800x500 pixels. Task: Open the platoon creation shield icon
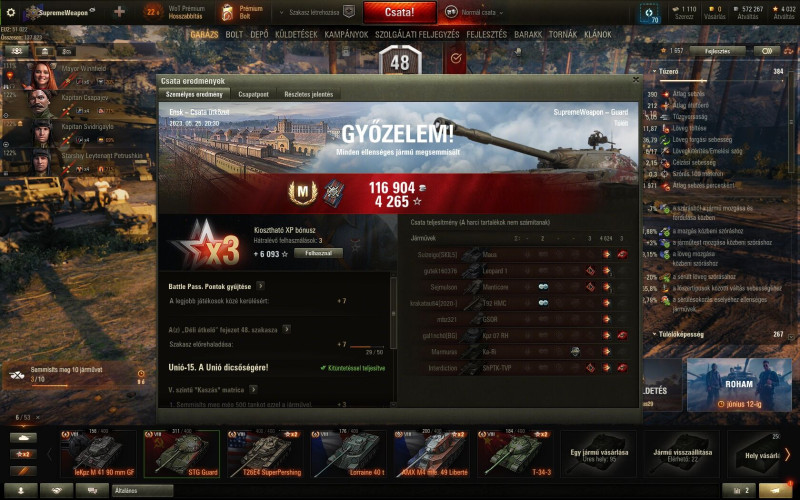click(x=349, y=12)
